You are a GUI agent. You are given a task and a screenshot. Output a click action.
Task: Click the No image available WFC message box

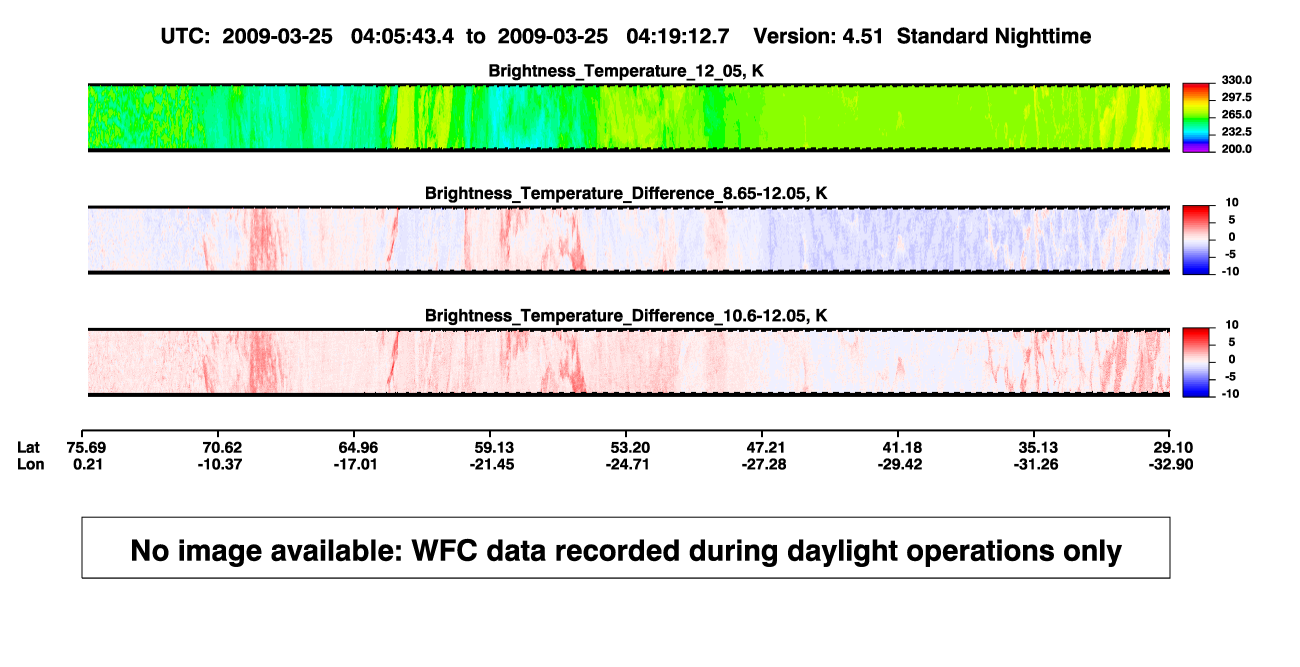(x=626, y=547)
